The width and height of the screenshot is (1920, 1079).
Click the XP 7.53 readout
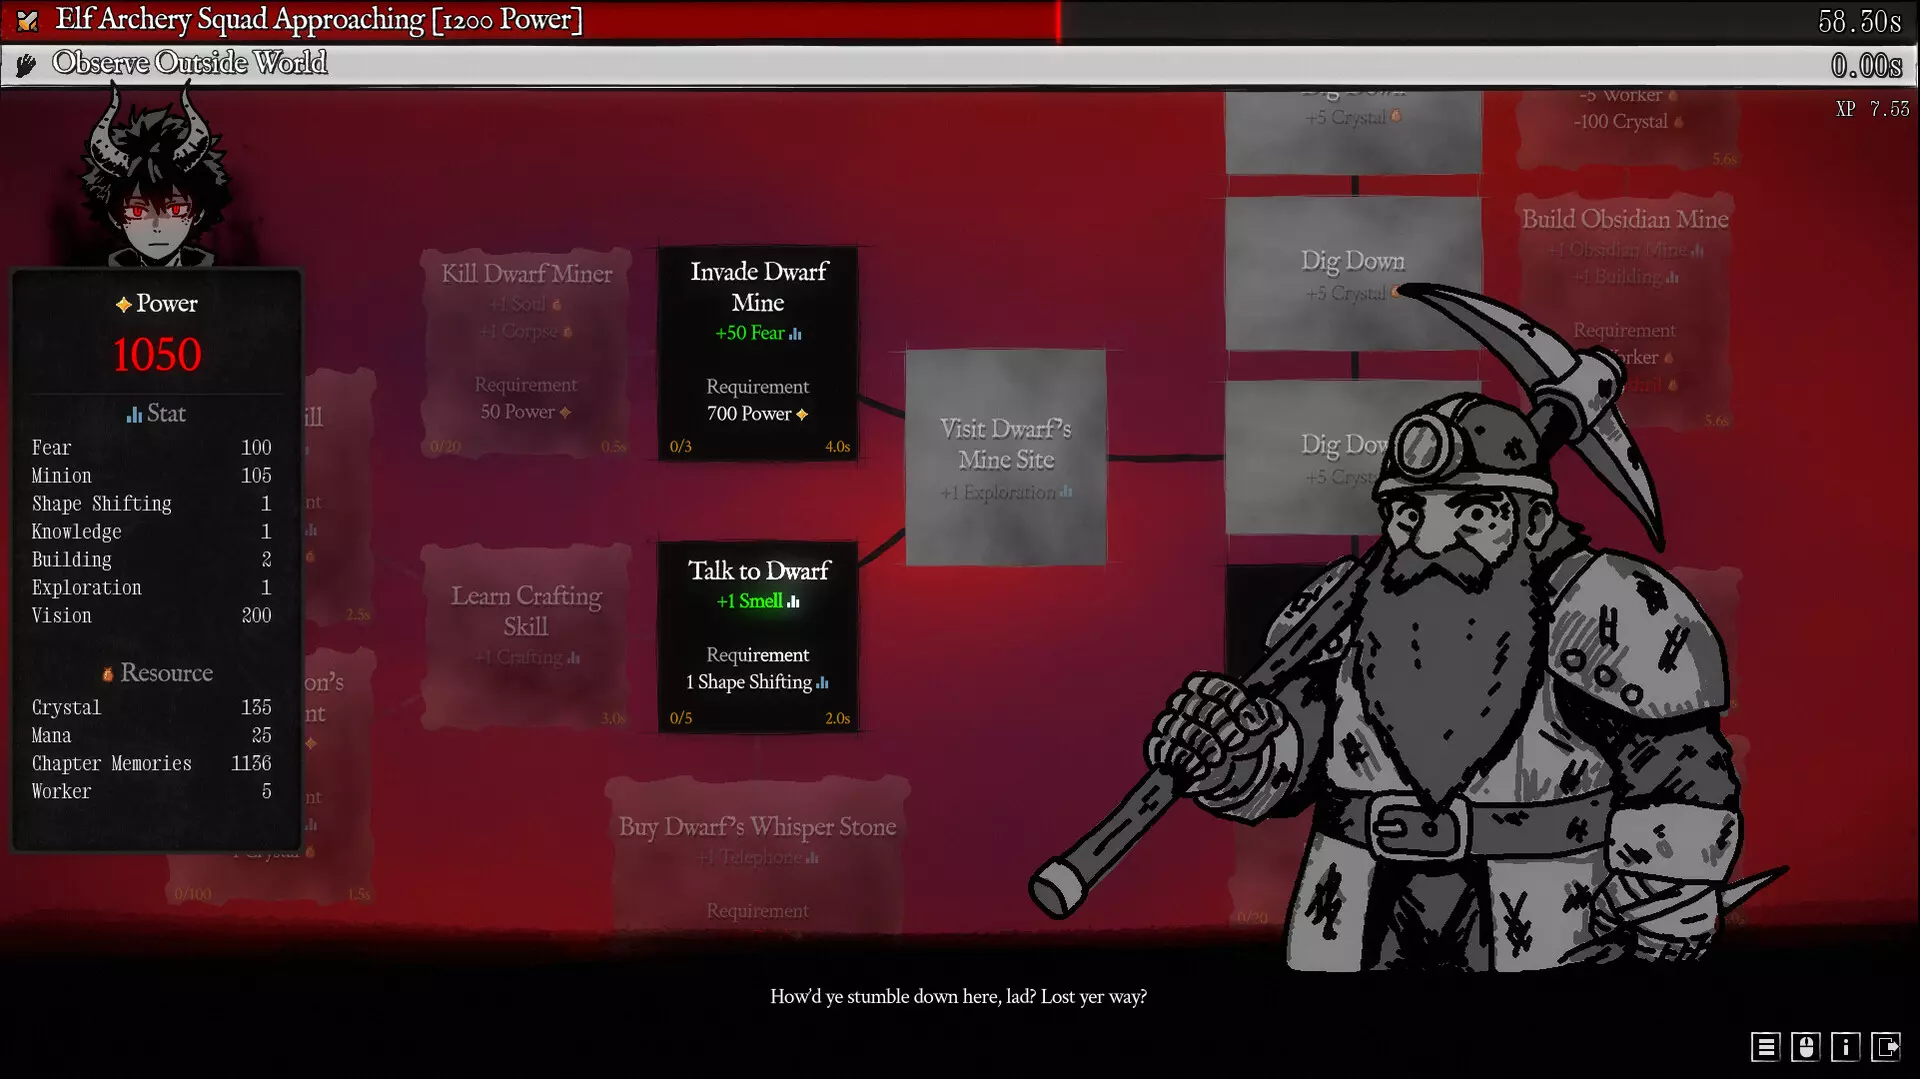click(x=1873, y=109)
